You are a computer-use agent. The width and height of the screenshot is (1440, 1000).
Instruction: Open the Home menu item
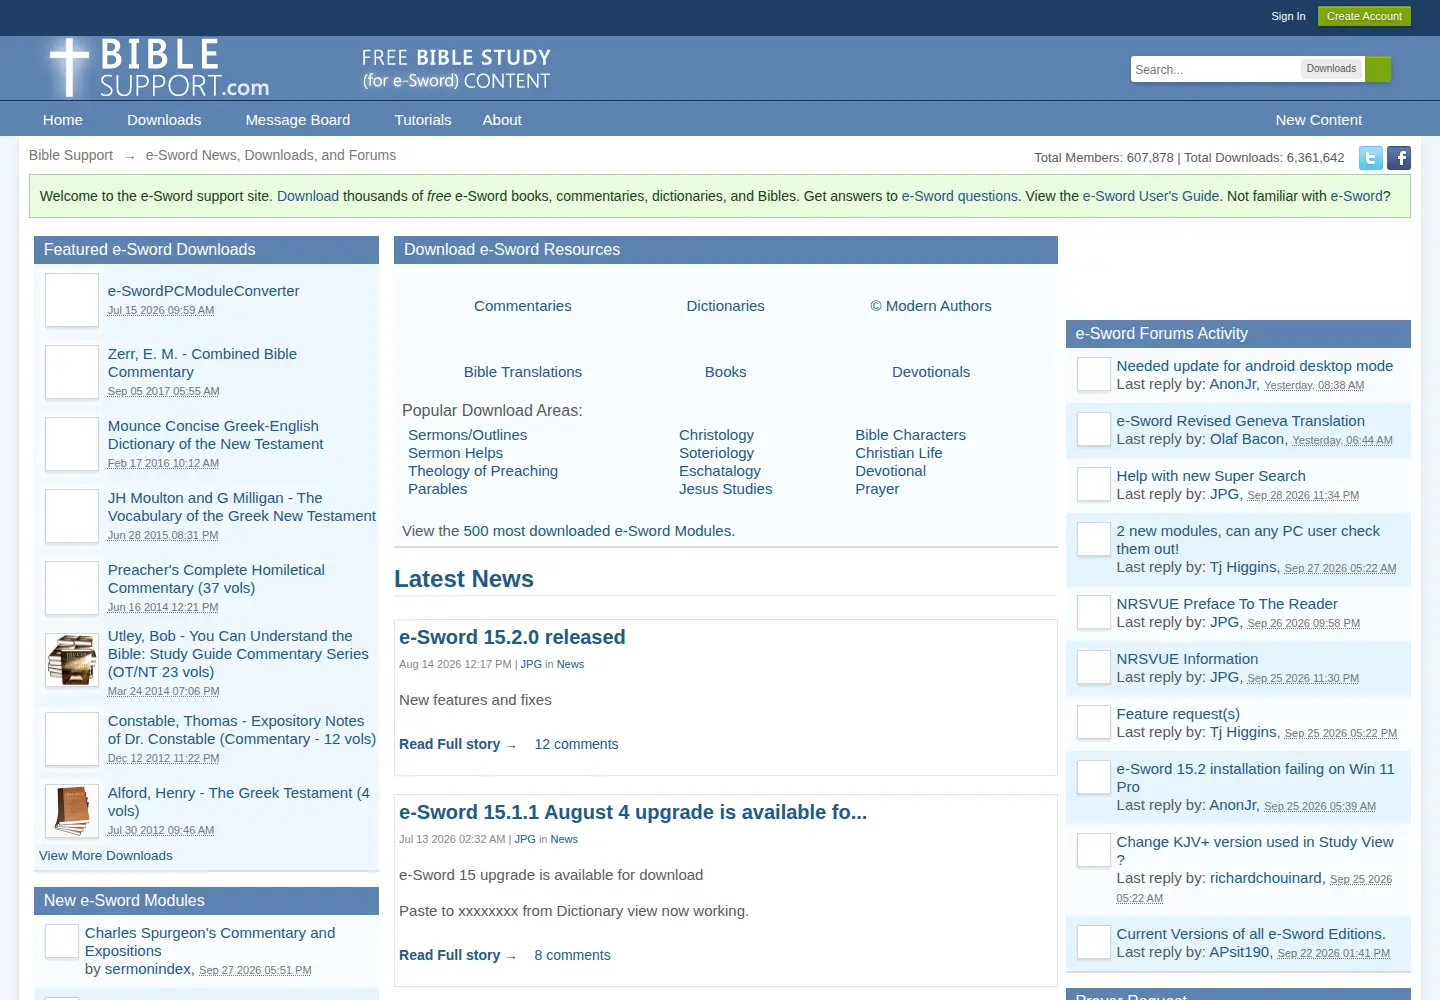(63, 120)
